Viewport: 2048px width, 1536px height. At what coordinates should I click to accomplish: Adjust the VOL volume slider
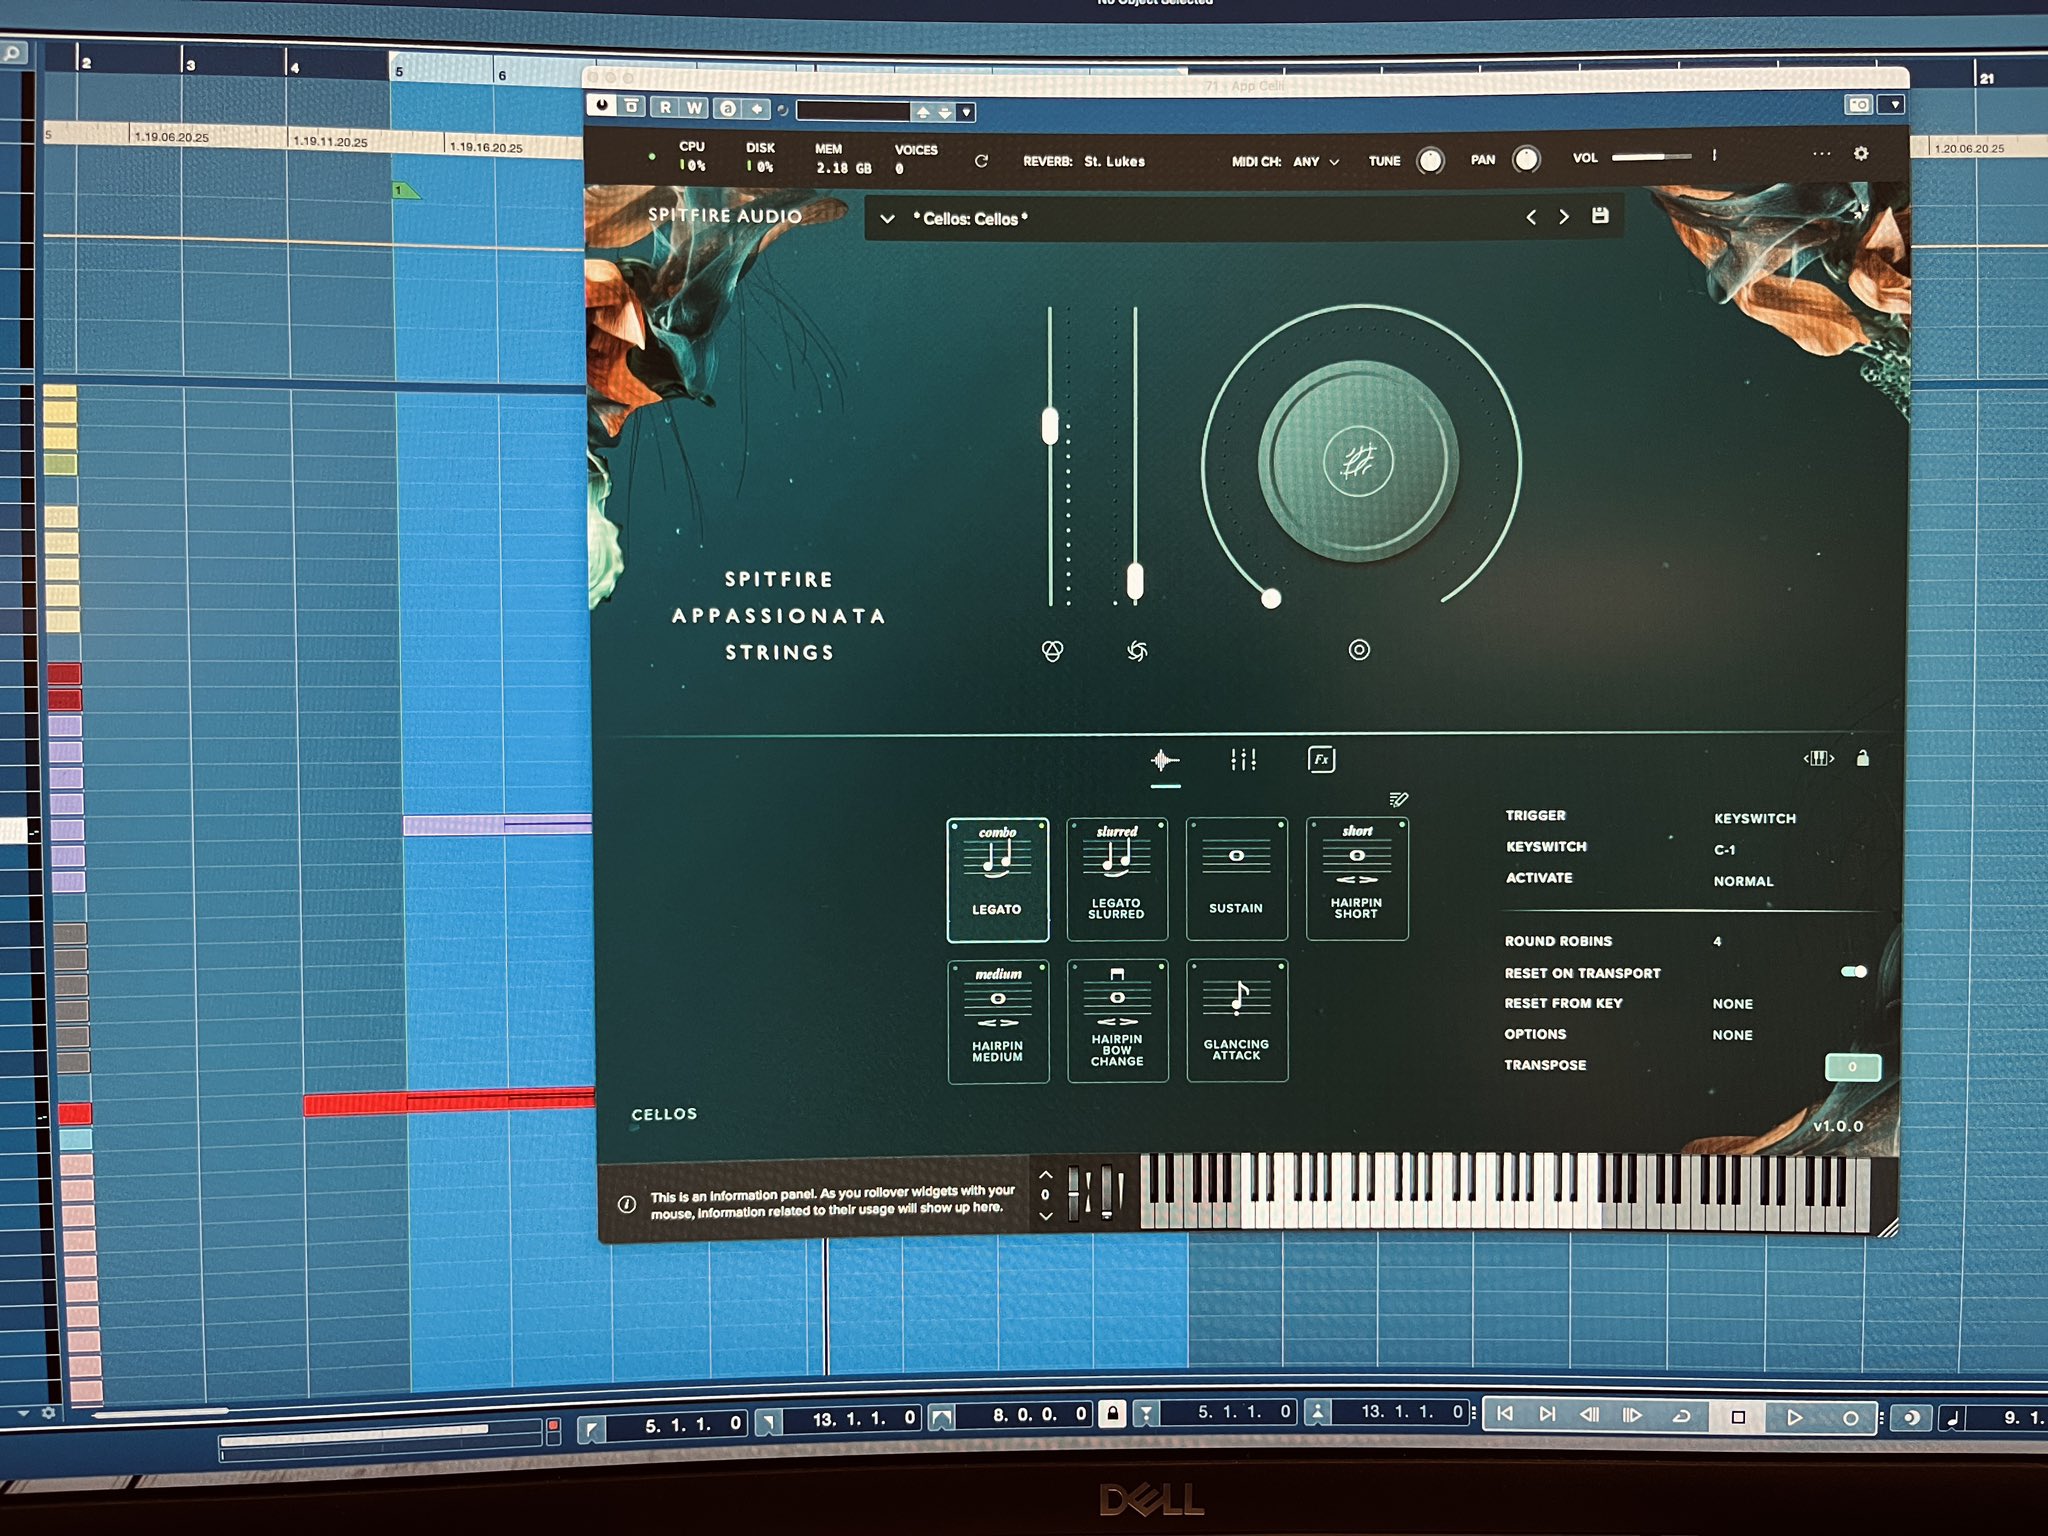[x=1650, y=157]
